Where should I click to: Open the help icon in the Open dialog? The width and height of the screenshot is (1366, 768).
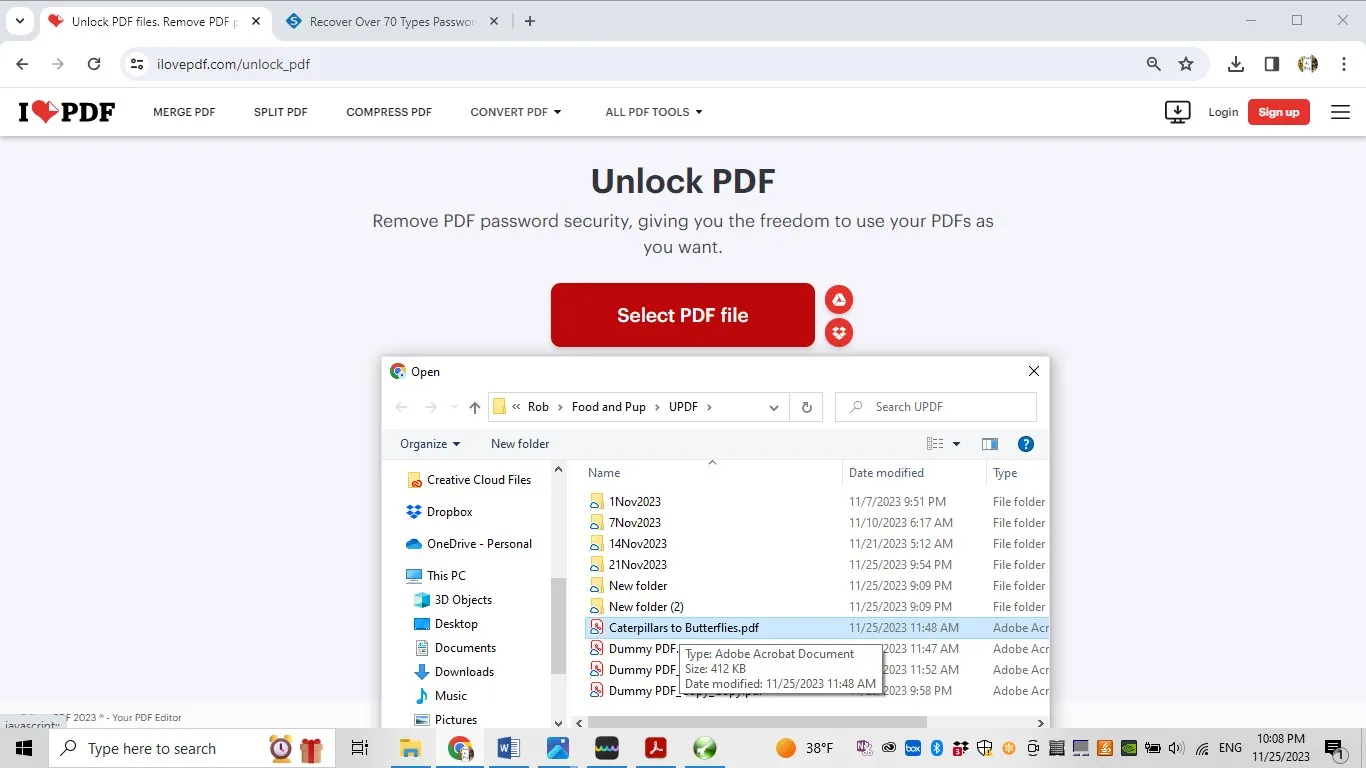click(1026, 443)
